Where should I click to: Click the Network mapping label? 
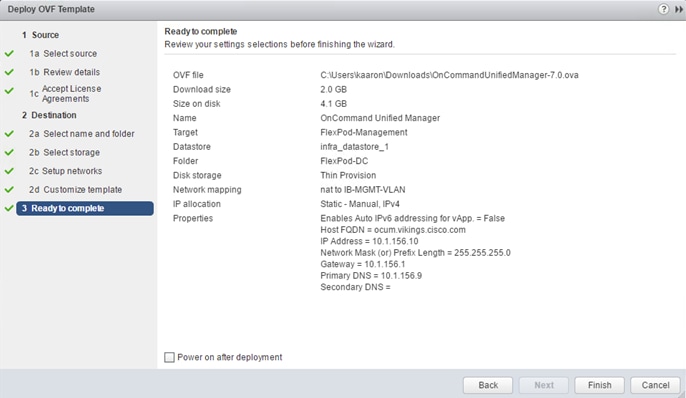pyautogui.click(x=207, y=189)
